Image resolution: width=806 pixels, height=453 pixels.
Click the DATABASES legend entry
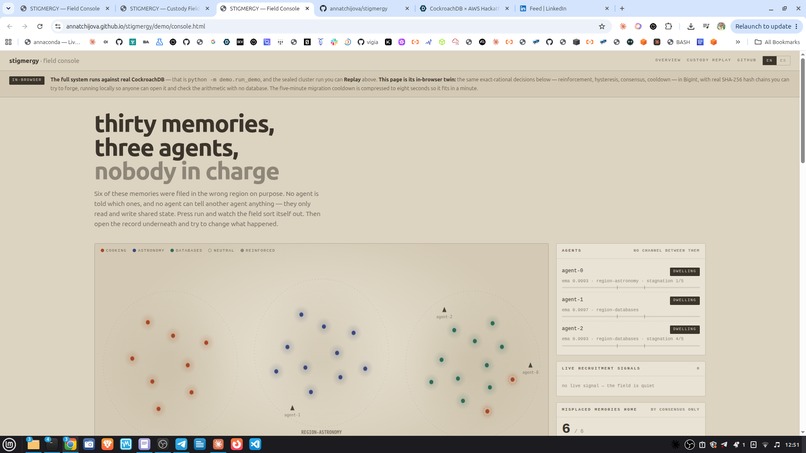[x=186, y=250]
